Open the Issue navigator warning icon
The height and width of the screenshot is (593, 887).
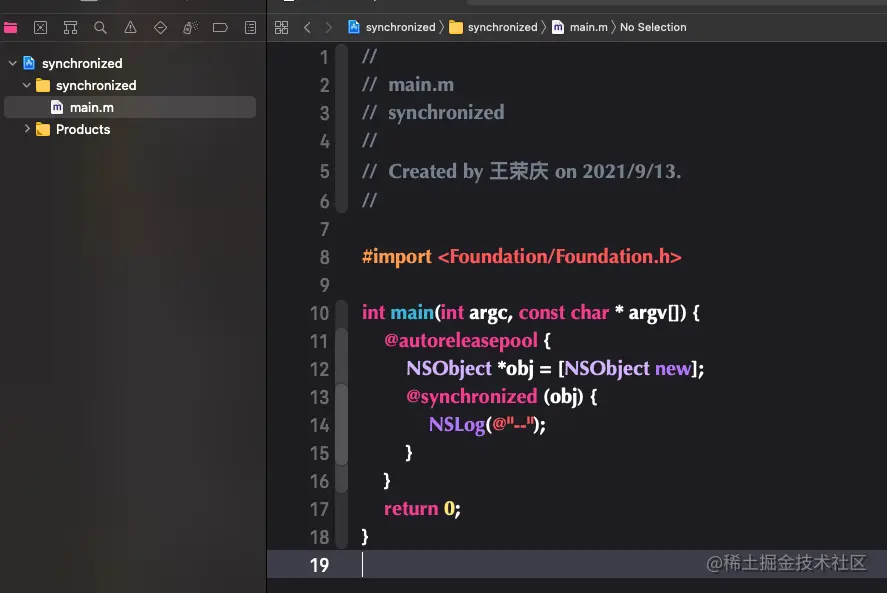point(130,27)
